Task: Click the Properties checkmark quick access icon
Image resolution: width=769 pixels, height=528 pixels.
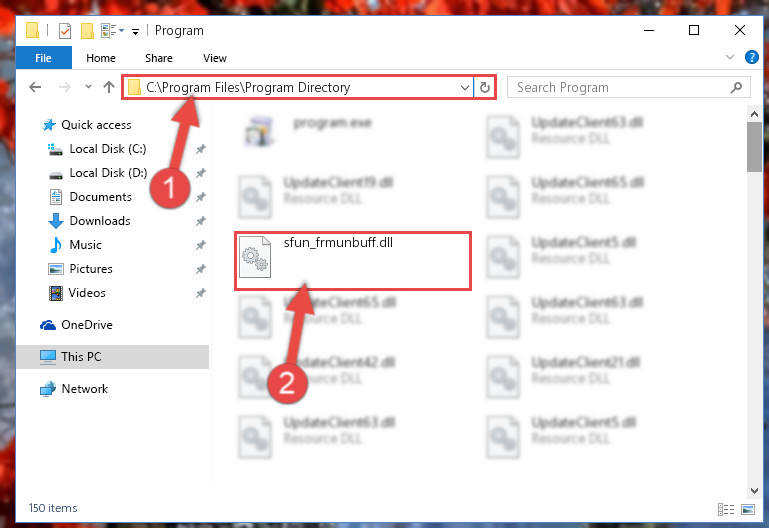Action: coord(65,31)
